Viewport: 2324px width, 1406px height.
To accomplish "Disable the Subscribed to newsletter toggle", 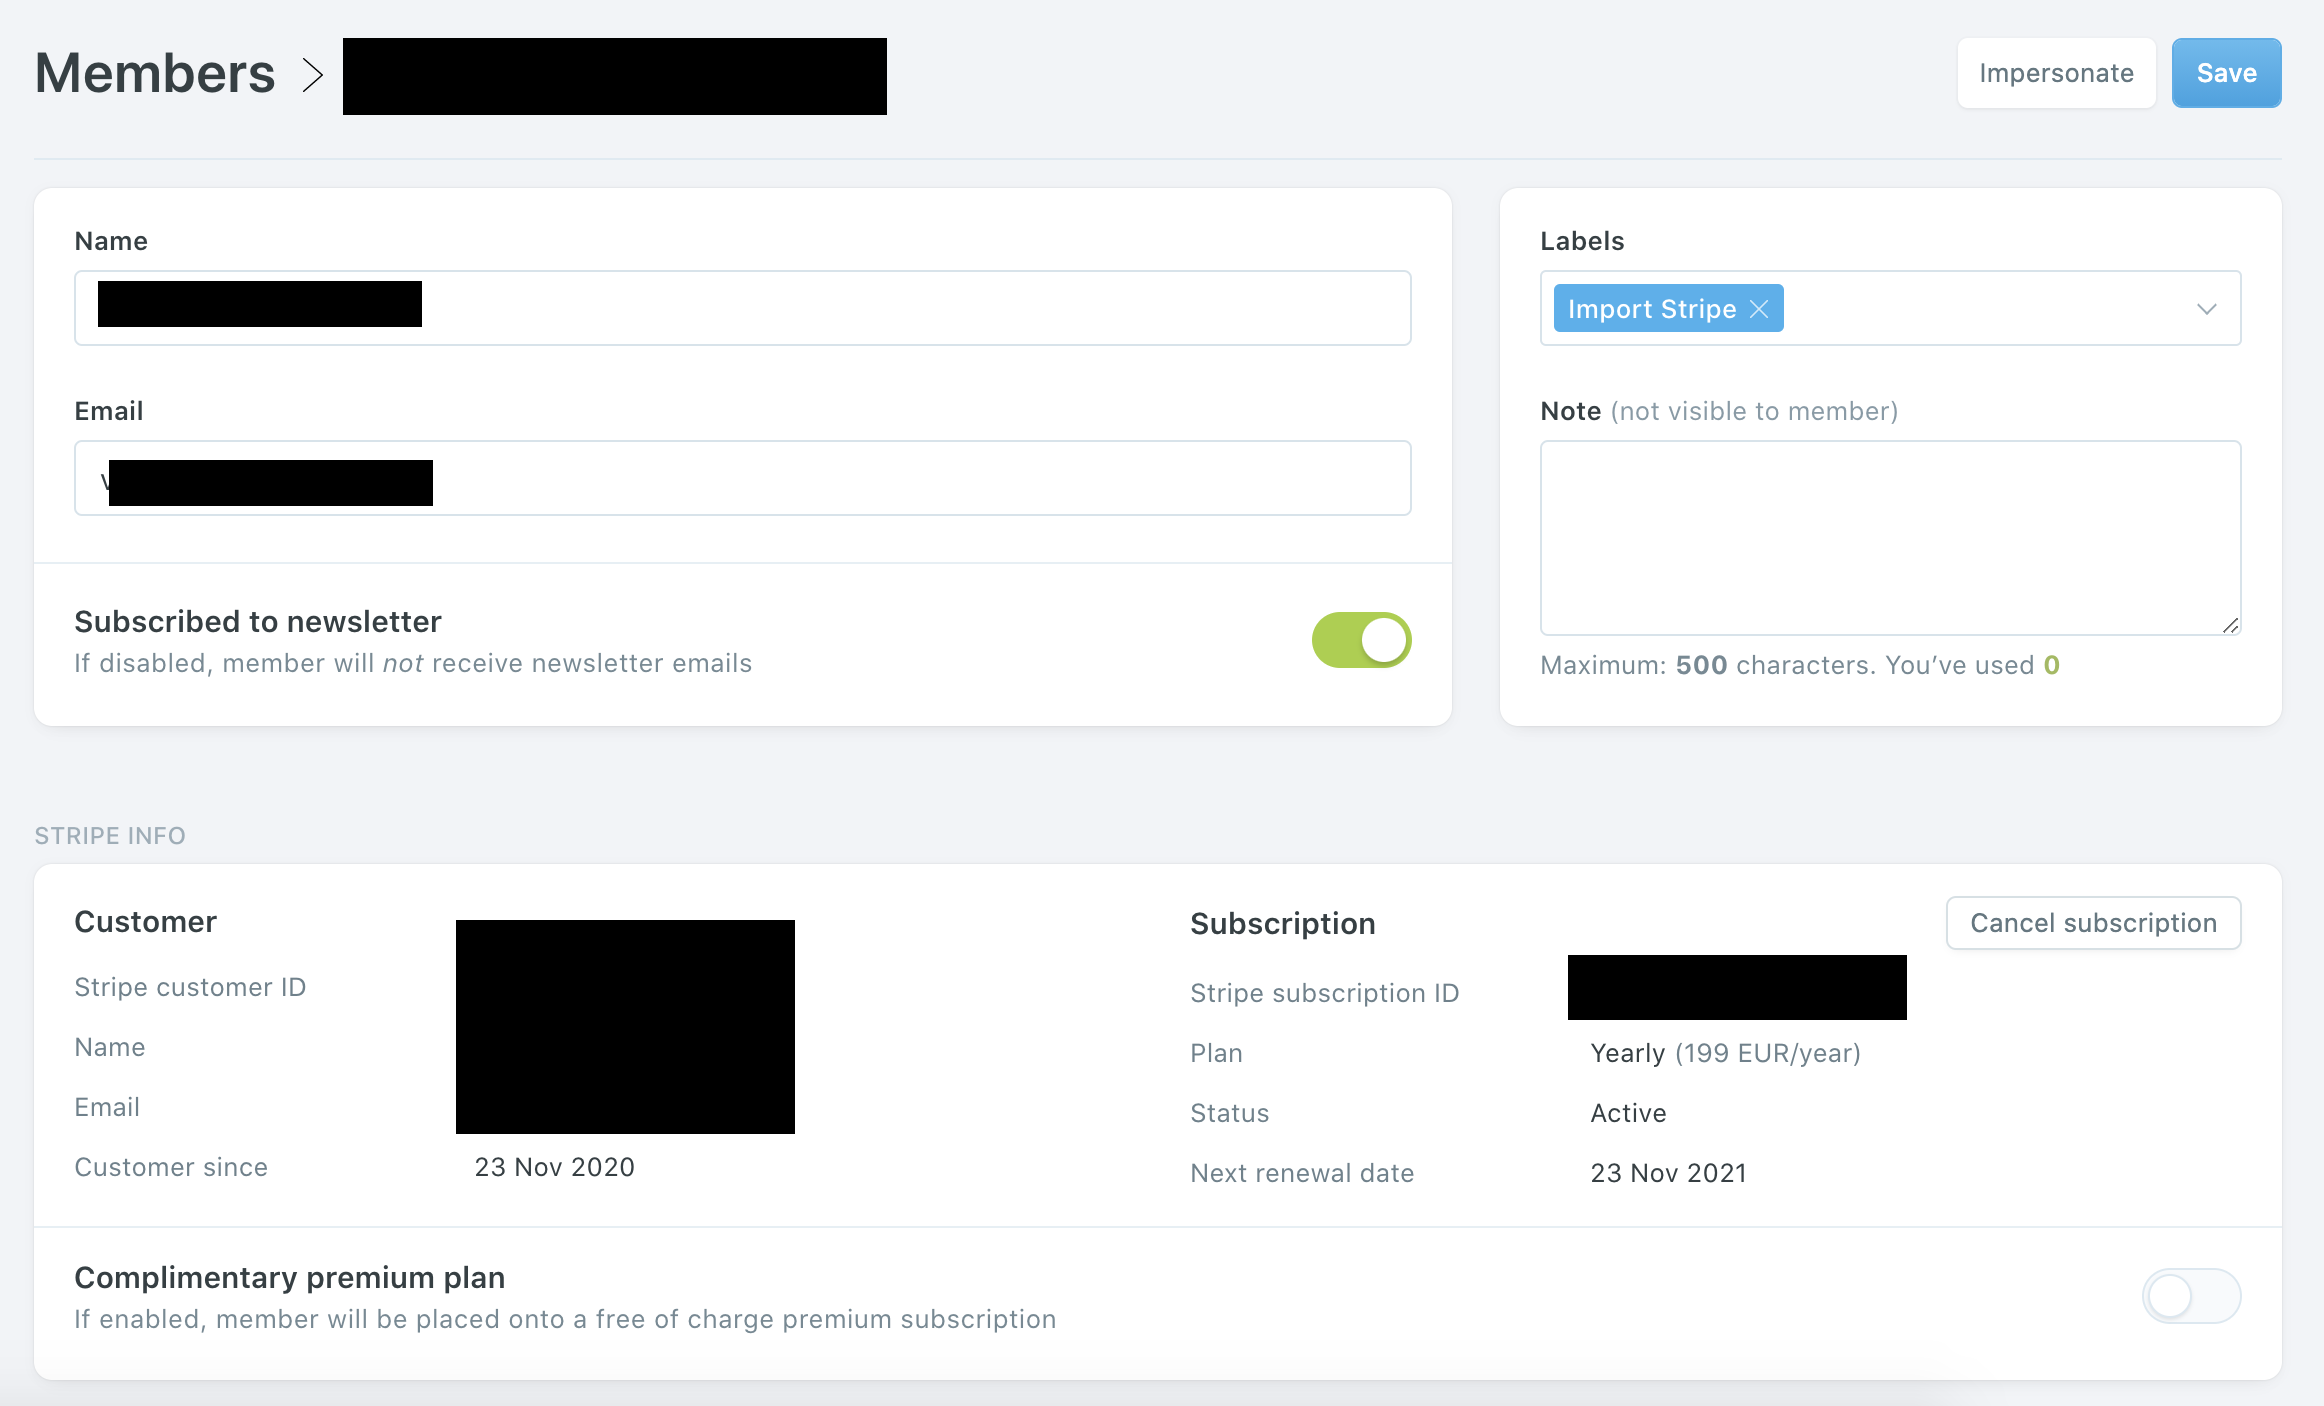I will (1361, 640).
